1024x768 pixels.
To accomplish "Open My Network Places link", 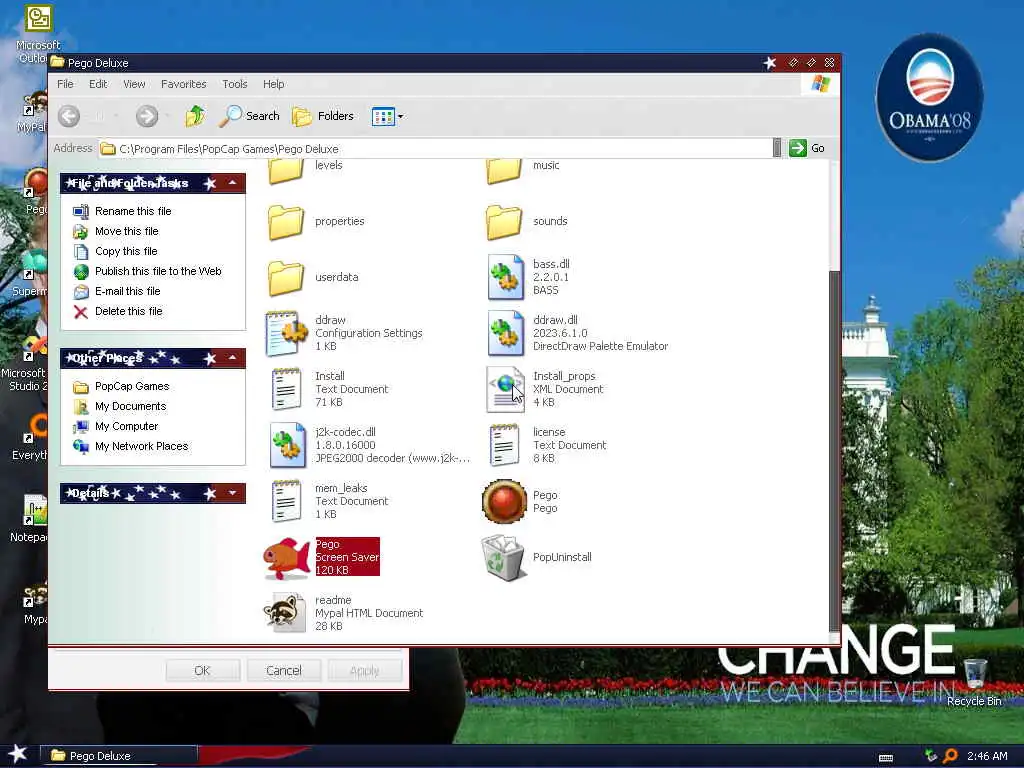I will [x=142, y=446].
